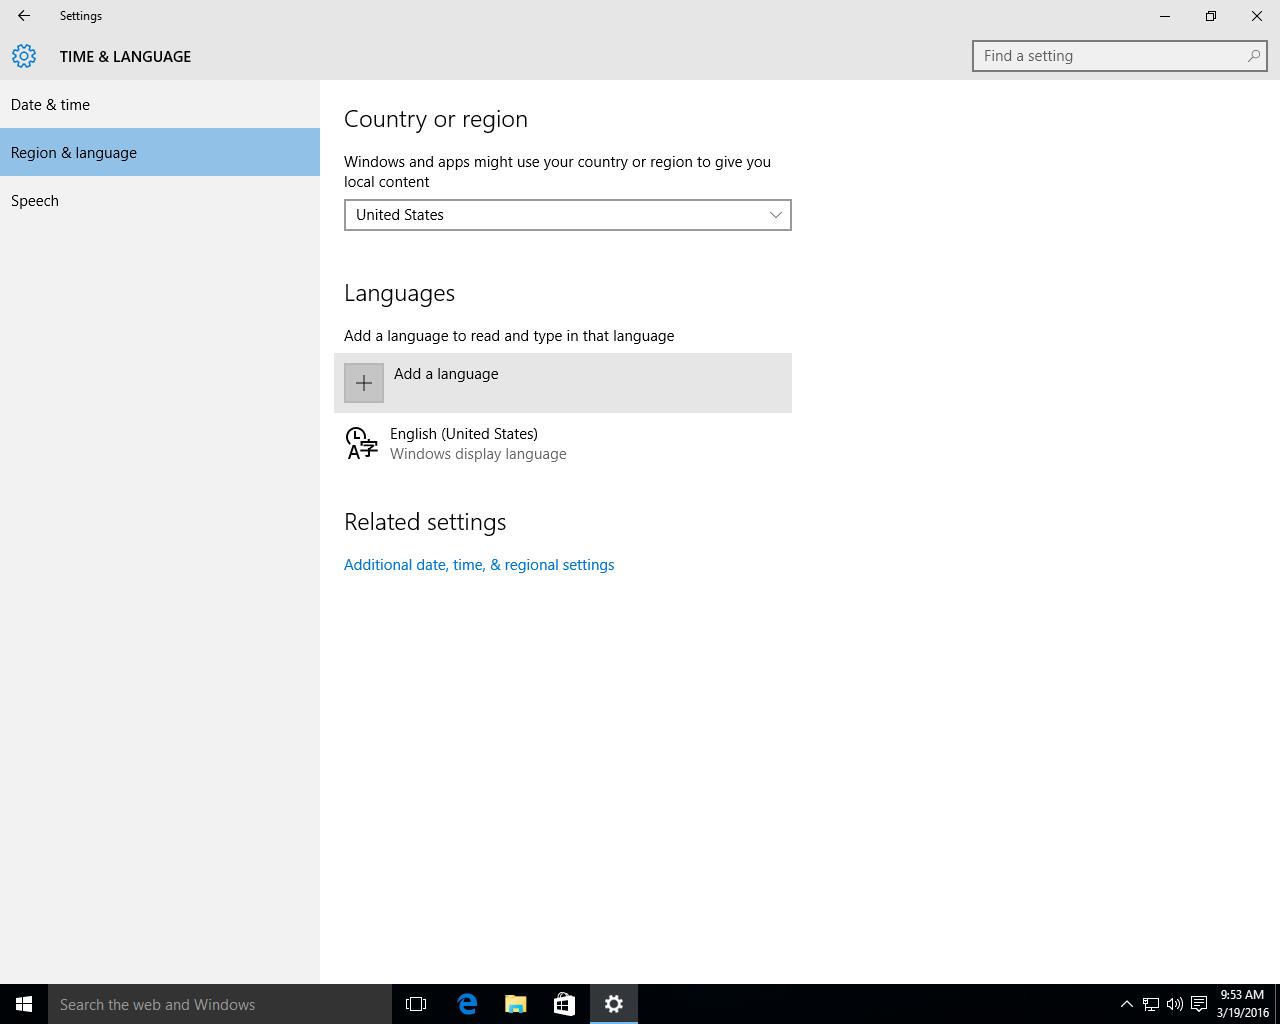Close the Settings window
The width and height of the screenshot is (1280, 1024).
pos(1257,16)
